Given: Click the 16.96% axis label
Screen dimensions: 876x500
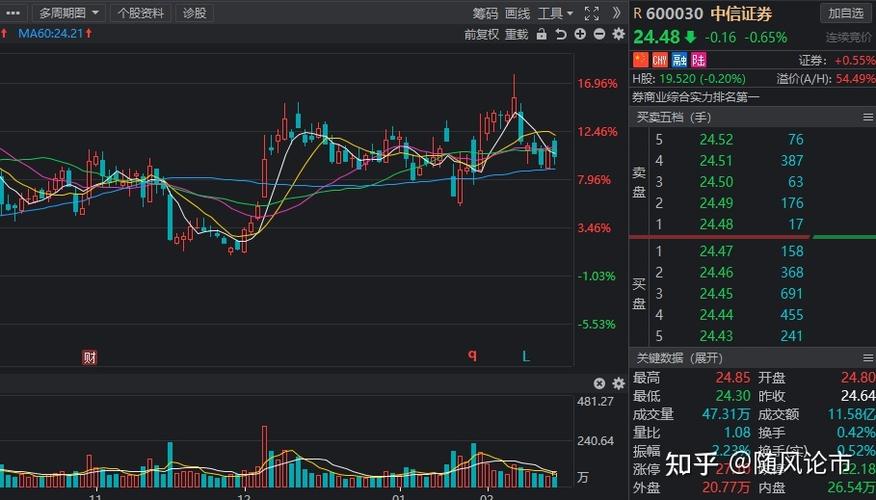Looking at the screenshot, I should [597, 84].
